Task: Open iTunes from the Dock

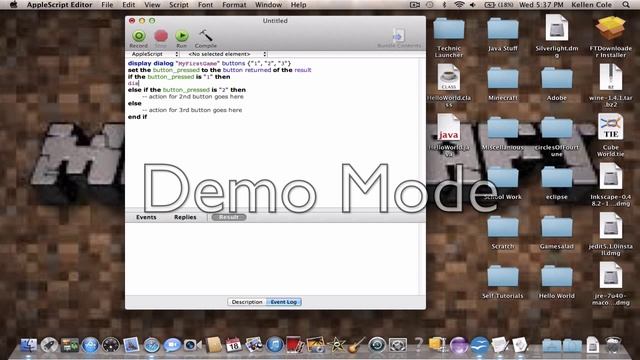Action: tap(275, 345)
